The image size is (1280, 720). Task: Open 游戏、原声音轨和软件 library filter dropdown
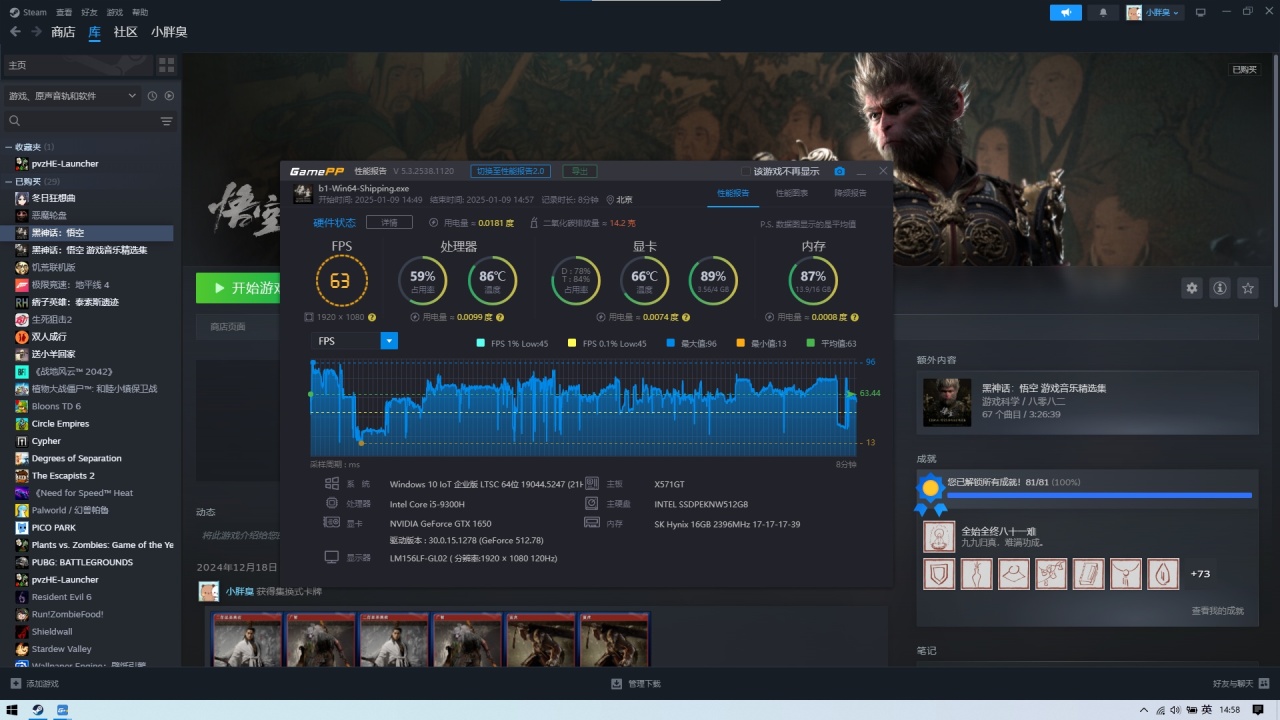[x=71, y=96]
